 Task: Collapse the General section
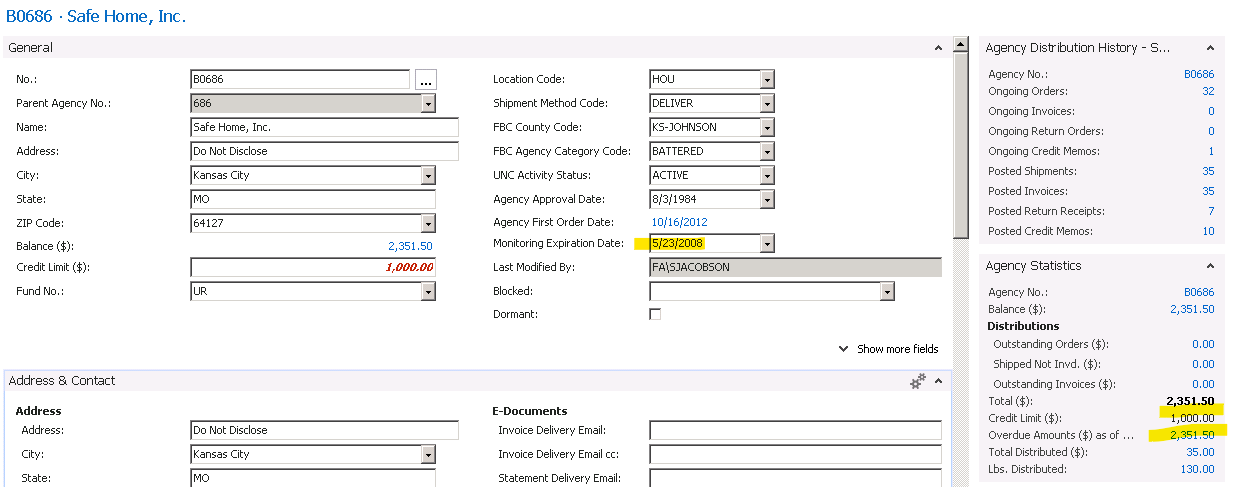(937, 48)
